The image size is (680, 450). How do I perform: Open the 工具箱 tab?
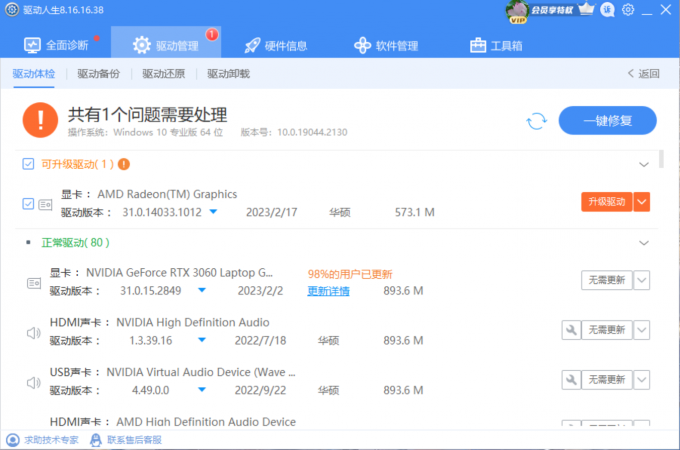pyautogui.click(x=496, y=46)
